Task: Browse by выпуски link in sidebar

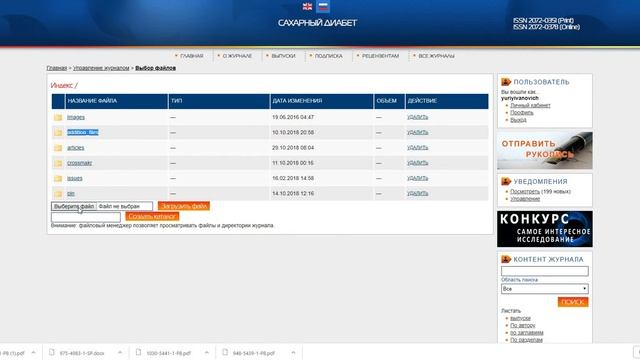Action: click(x=520, y=318)
